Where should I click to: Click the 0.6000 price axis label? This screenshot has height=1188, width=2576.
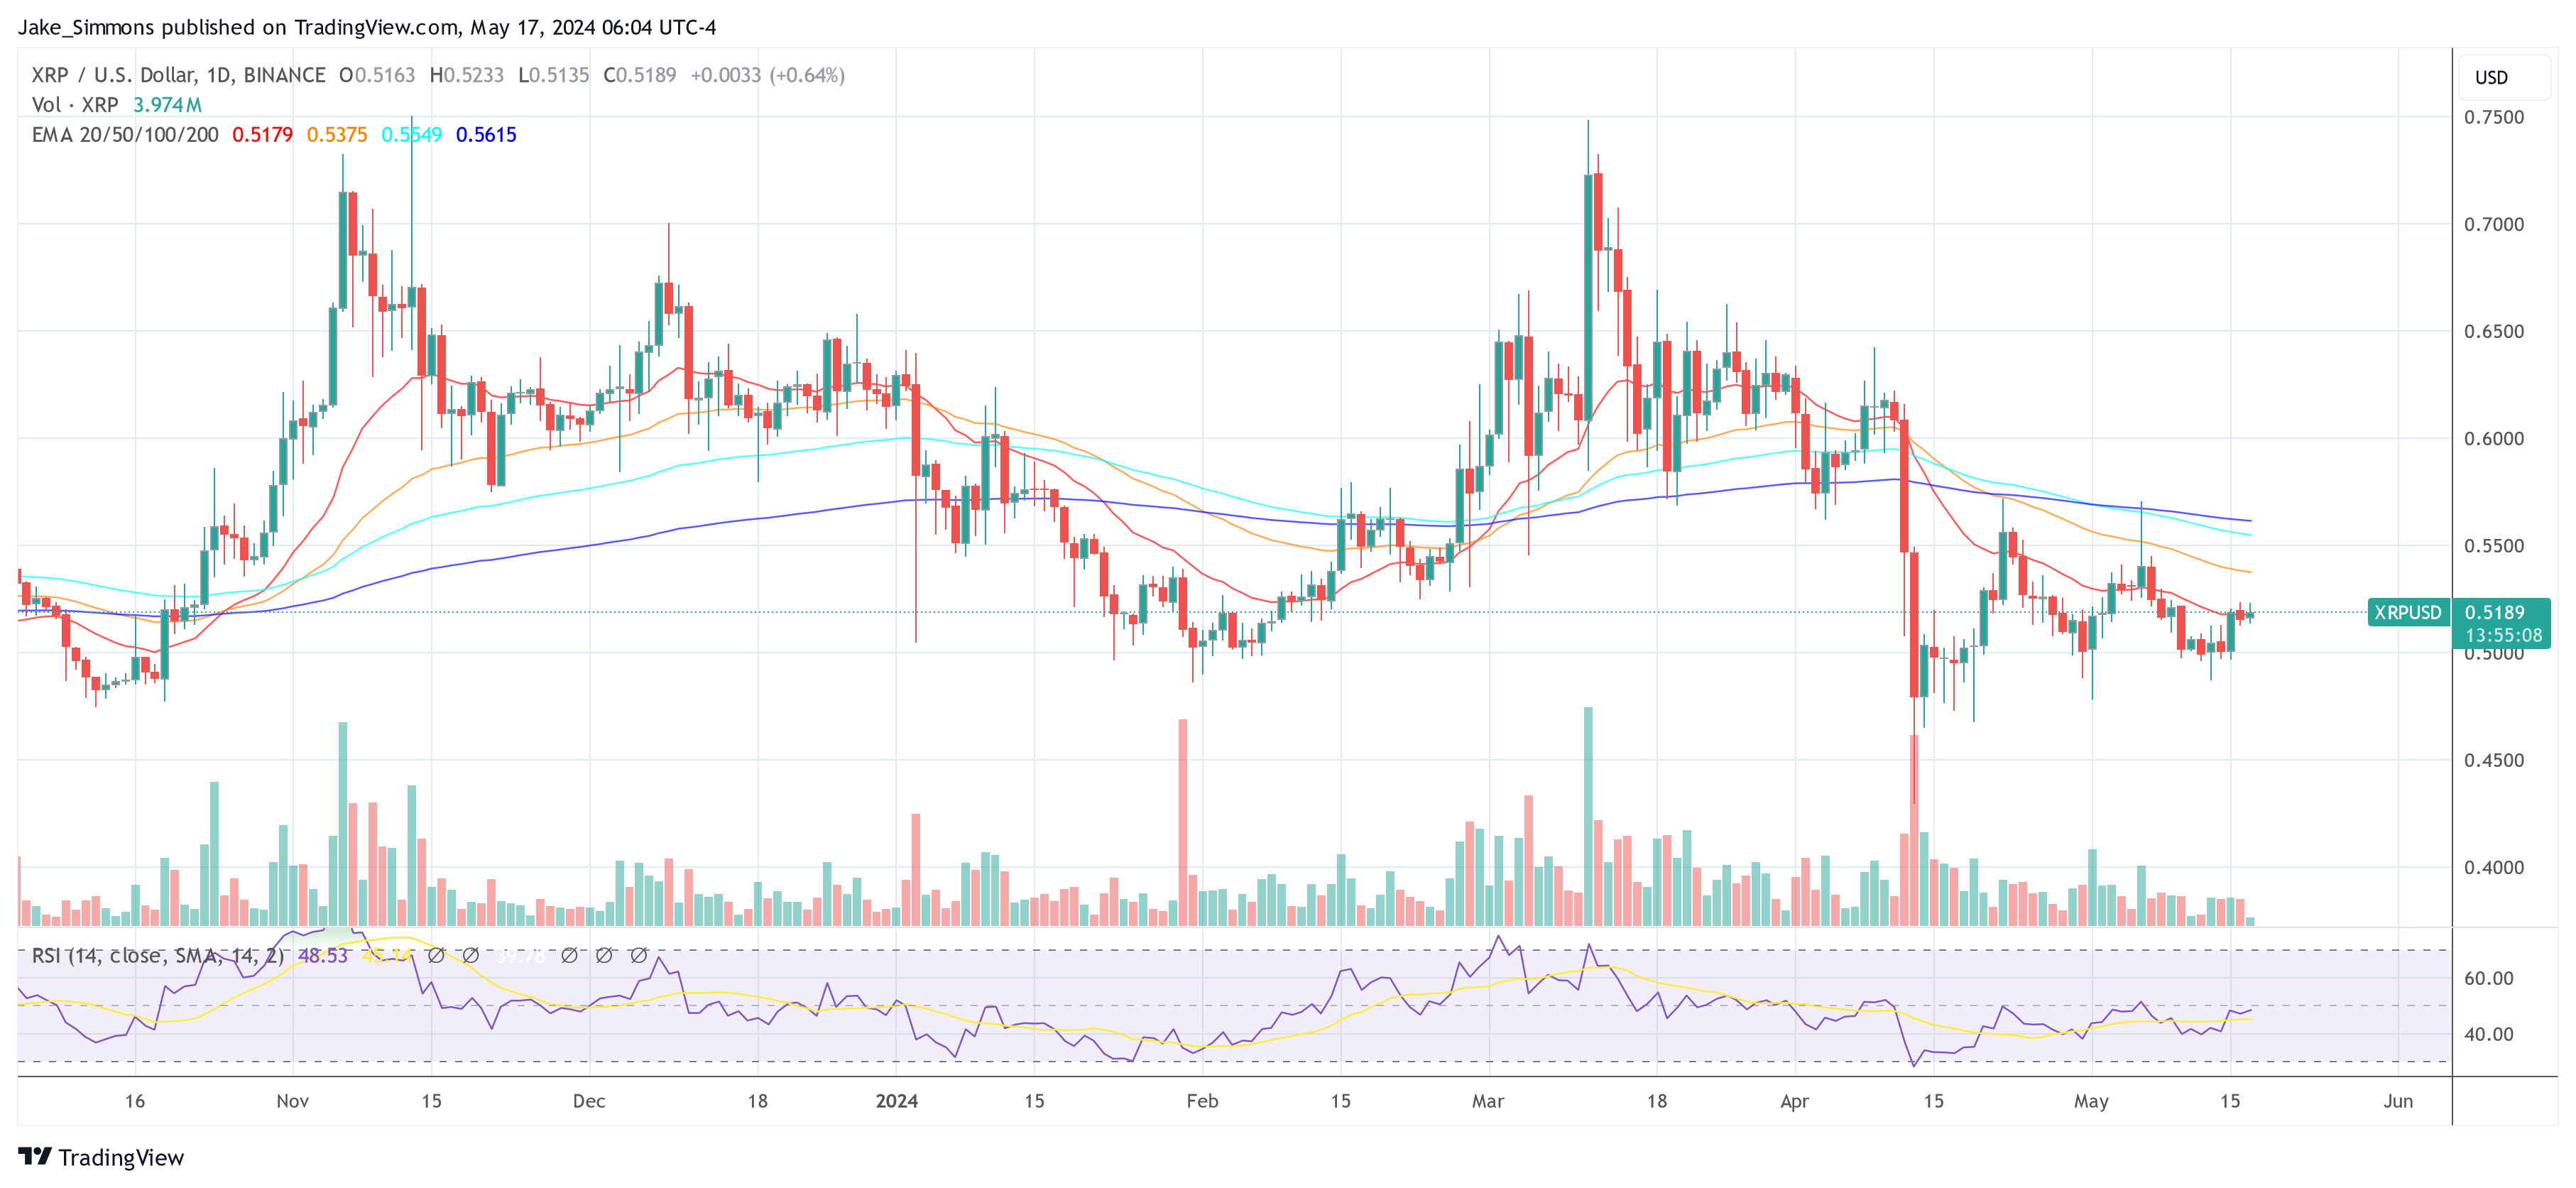click(x=2494, y=438)
